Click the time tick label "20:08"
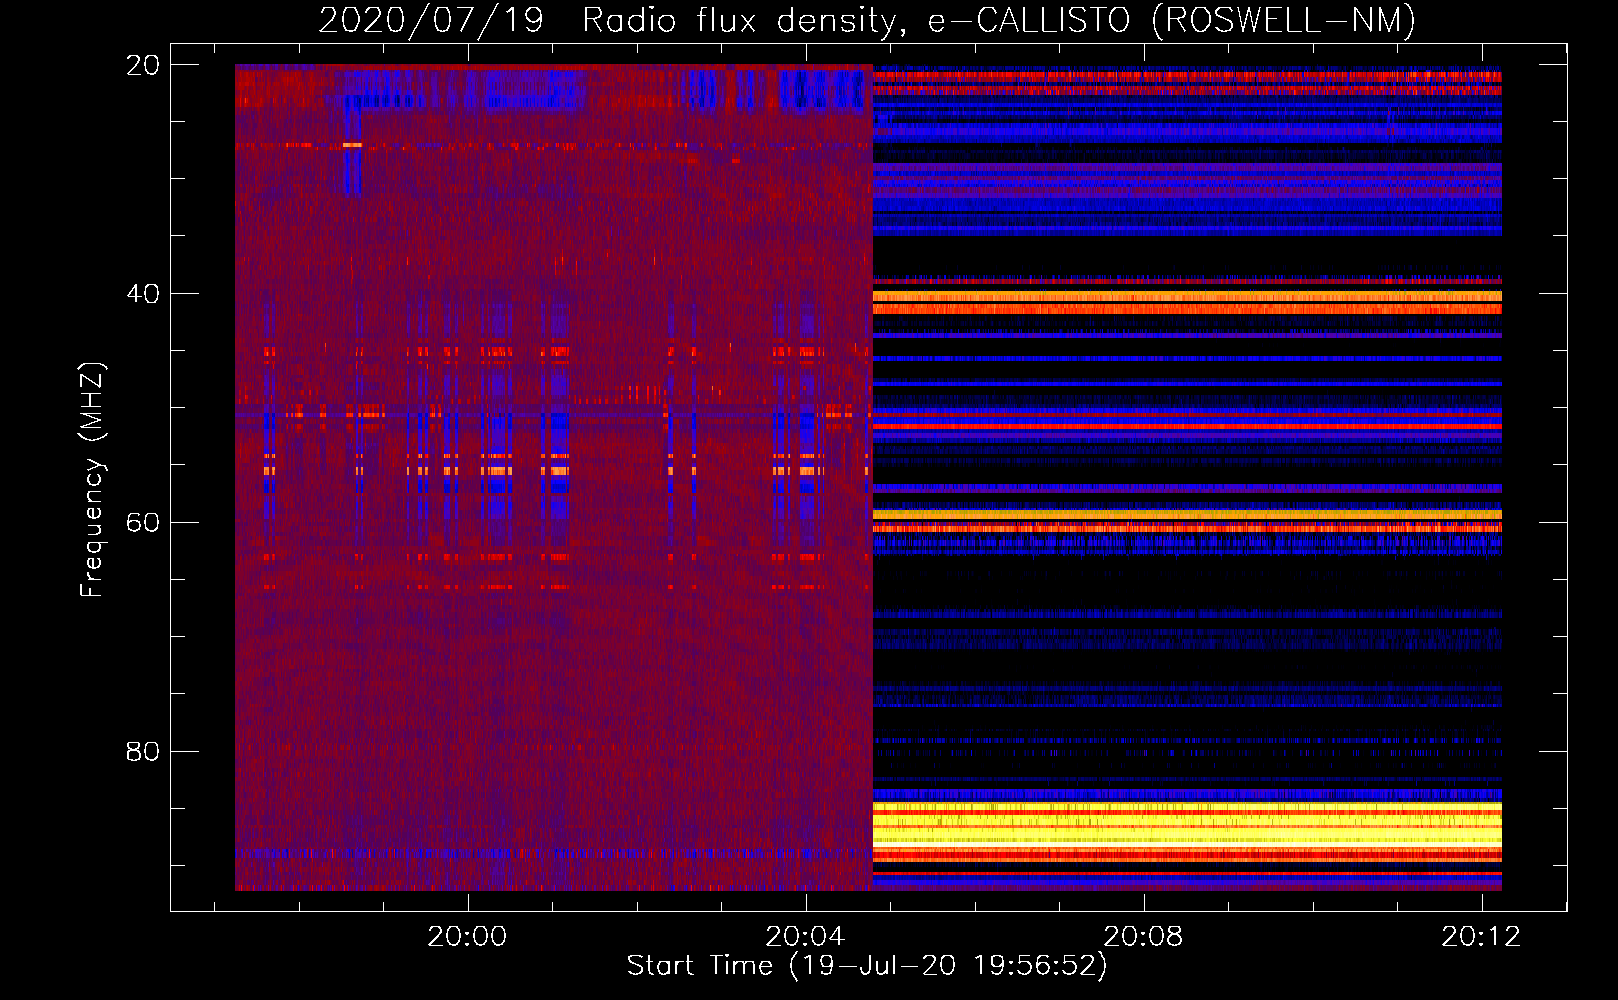This screenshot has width=1618, height=1000. point(1143,937)
